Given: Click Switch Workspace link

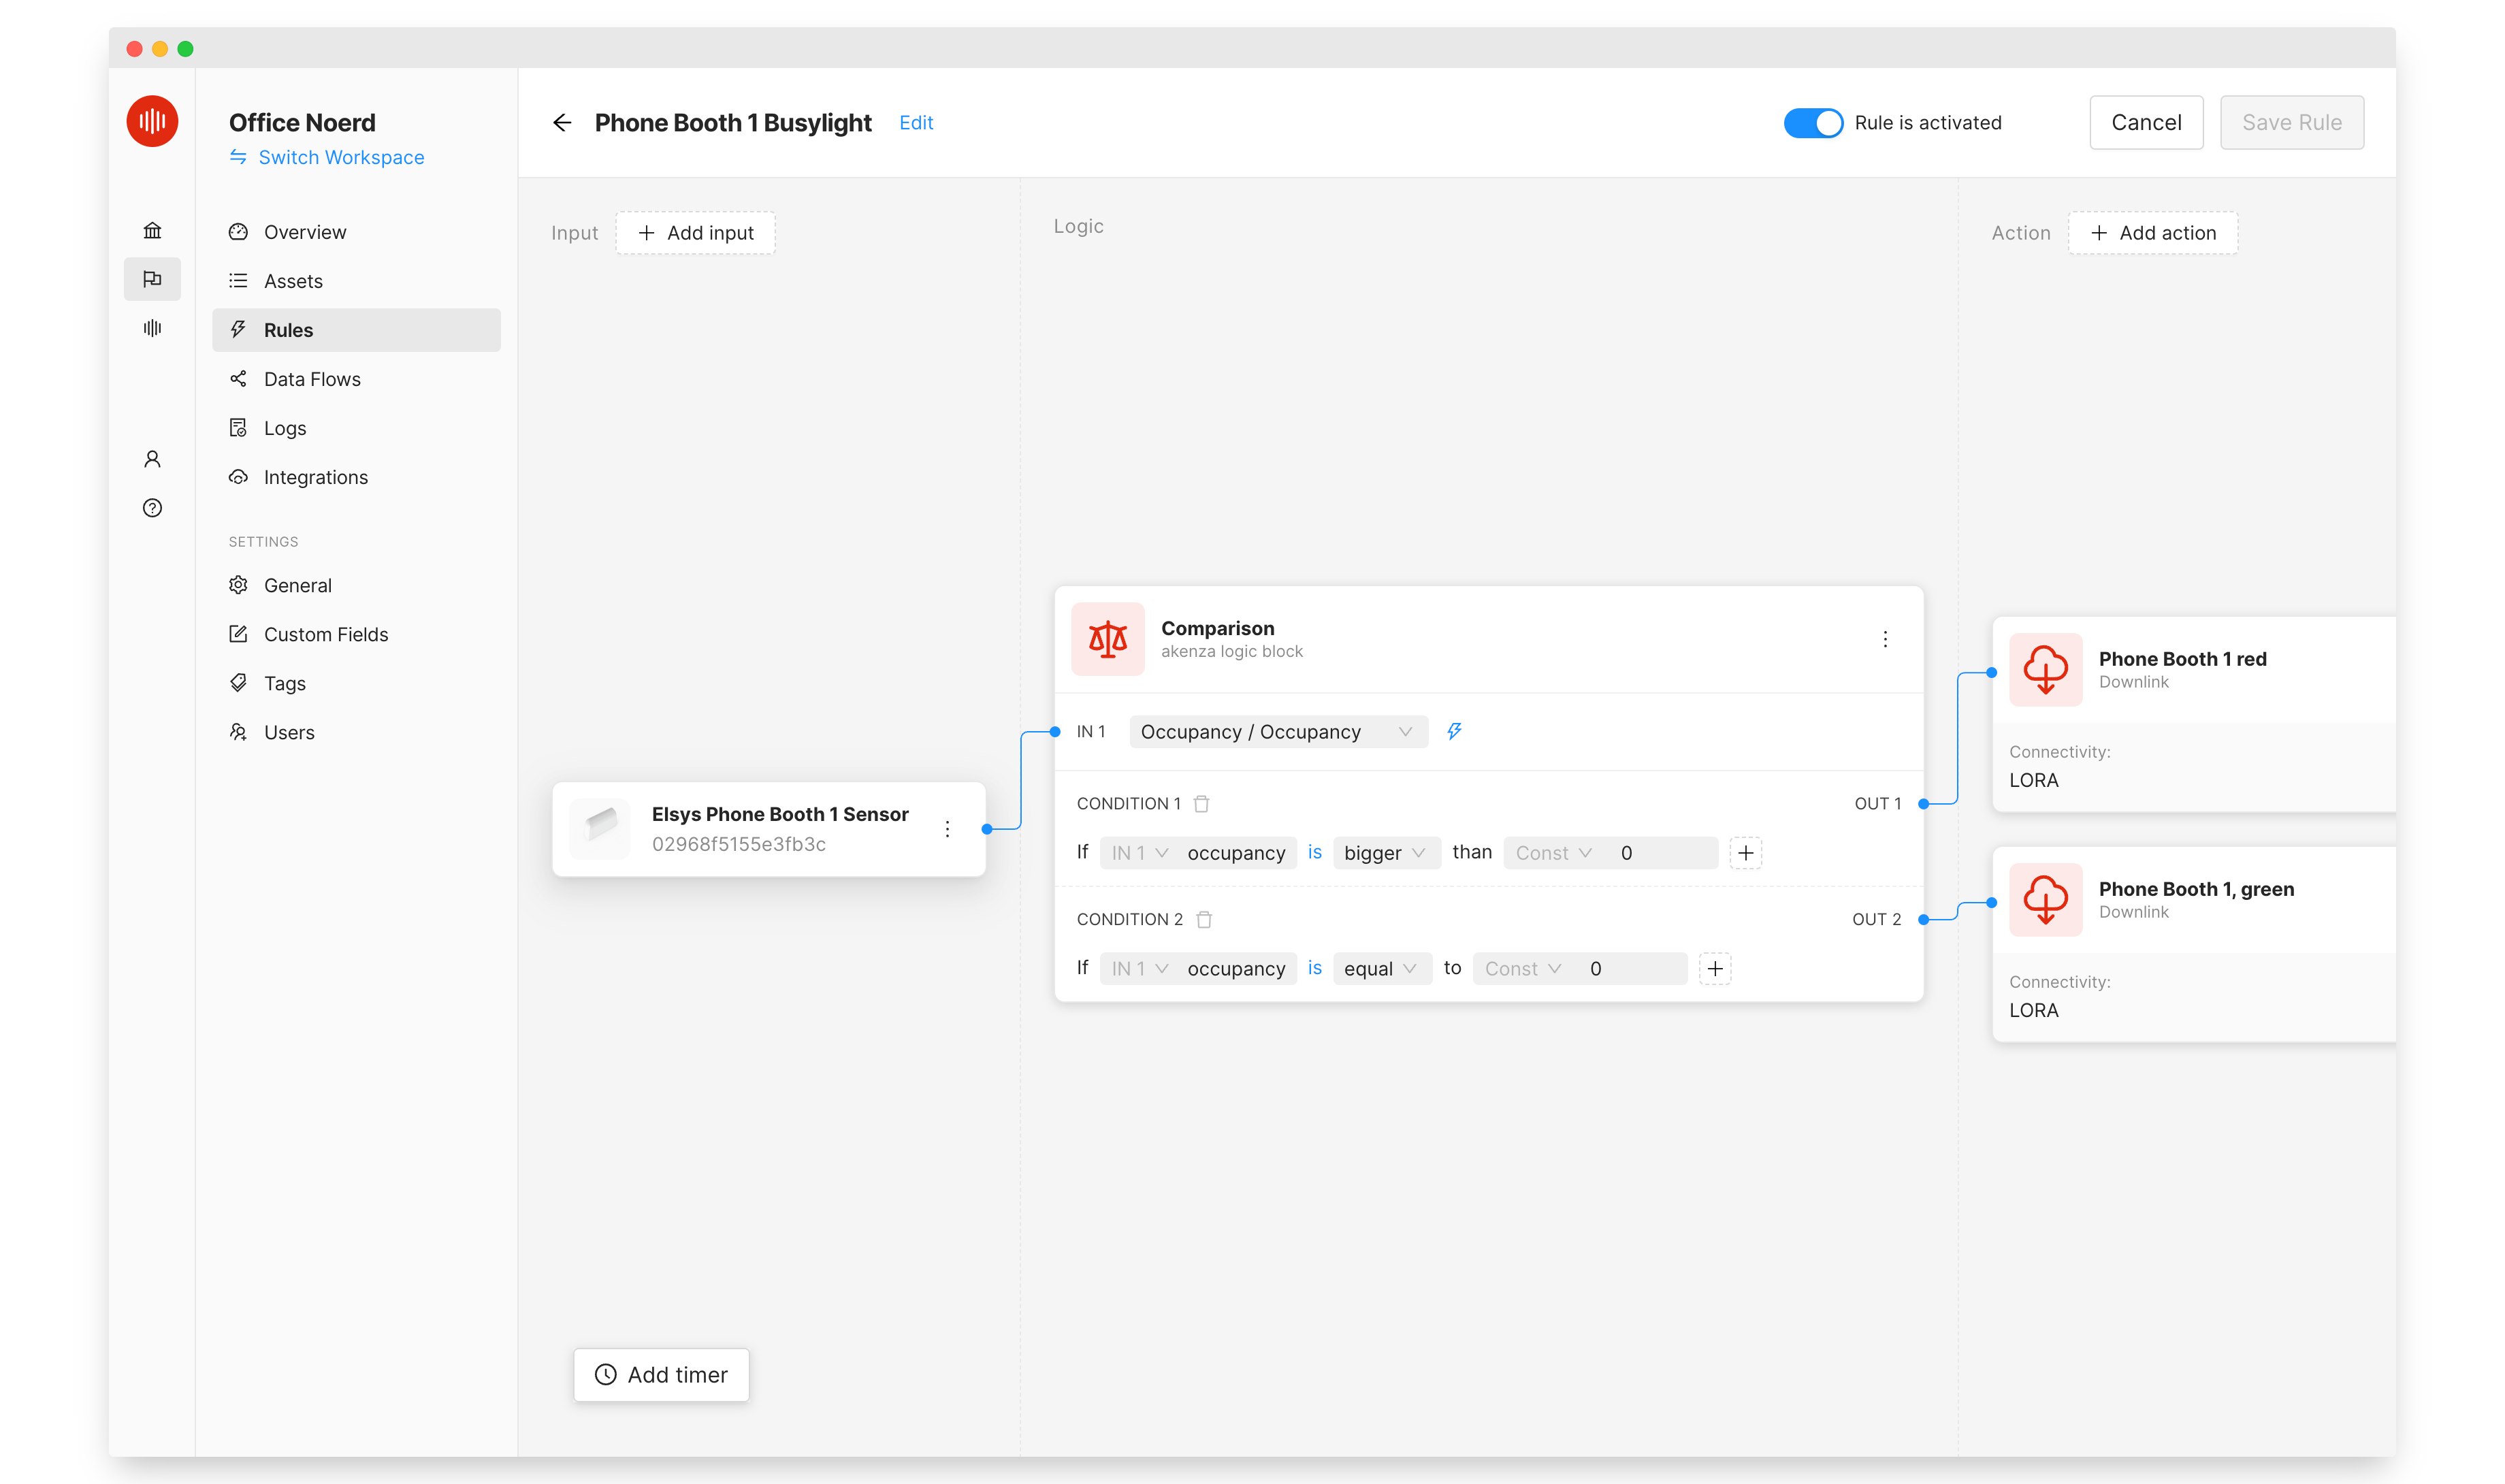Looking at the screenshot, I should [x=340, y=157].
